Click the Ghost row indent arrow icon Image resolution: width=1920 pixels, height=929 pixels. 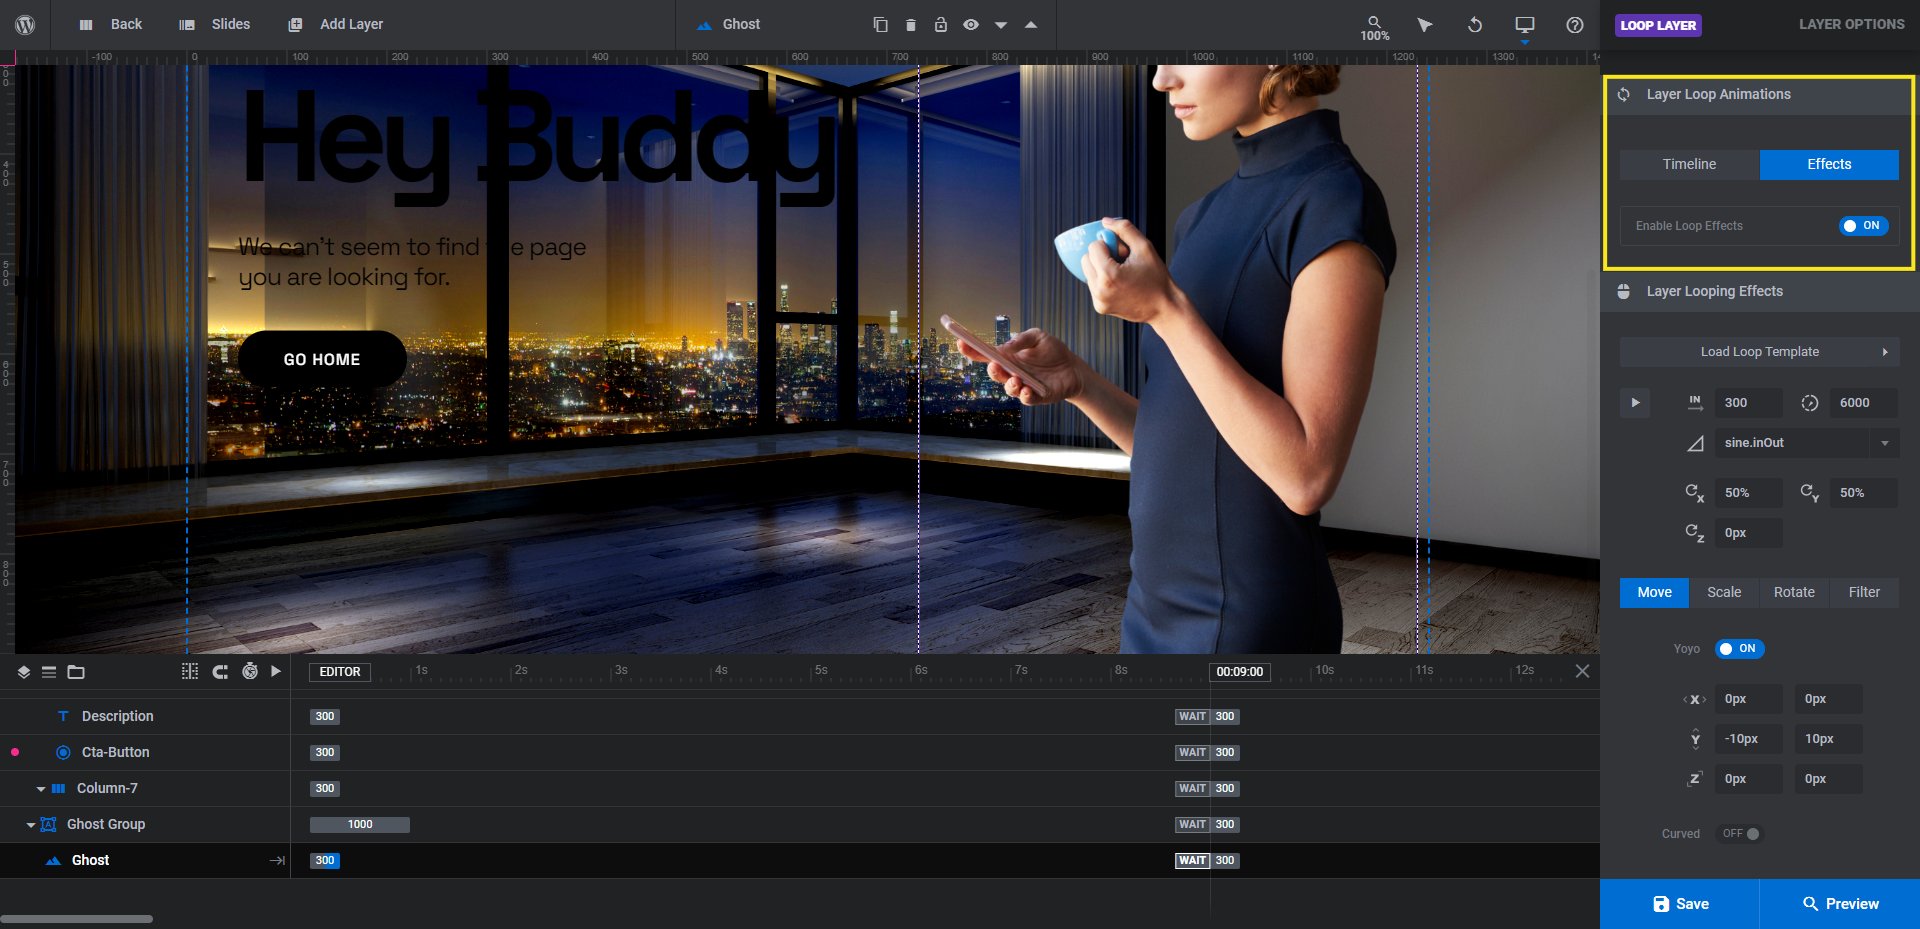point(277,861)
